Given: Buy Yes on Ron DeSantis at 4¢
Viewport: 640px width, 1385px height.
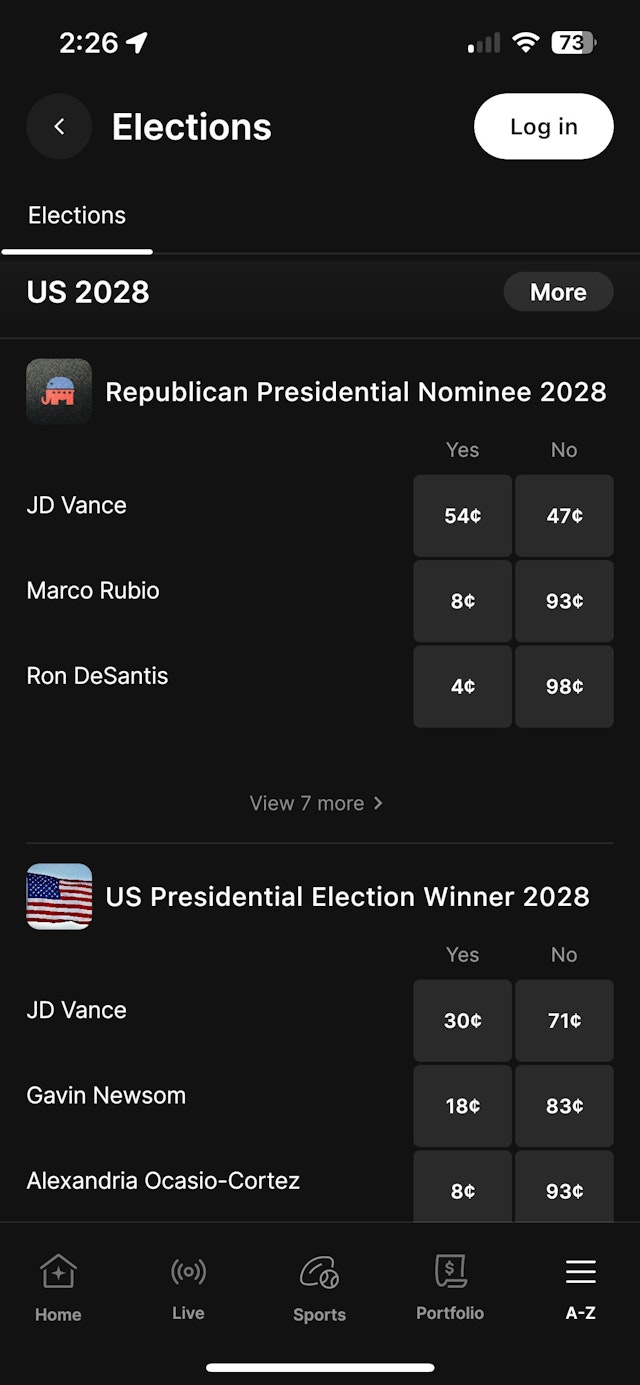Looking at the screenshot, I should [462, 686].
